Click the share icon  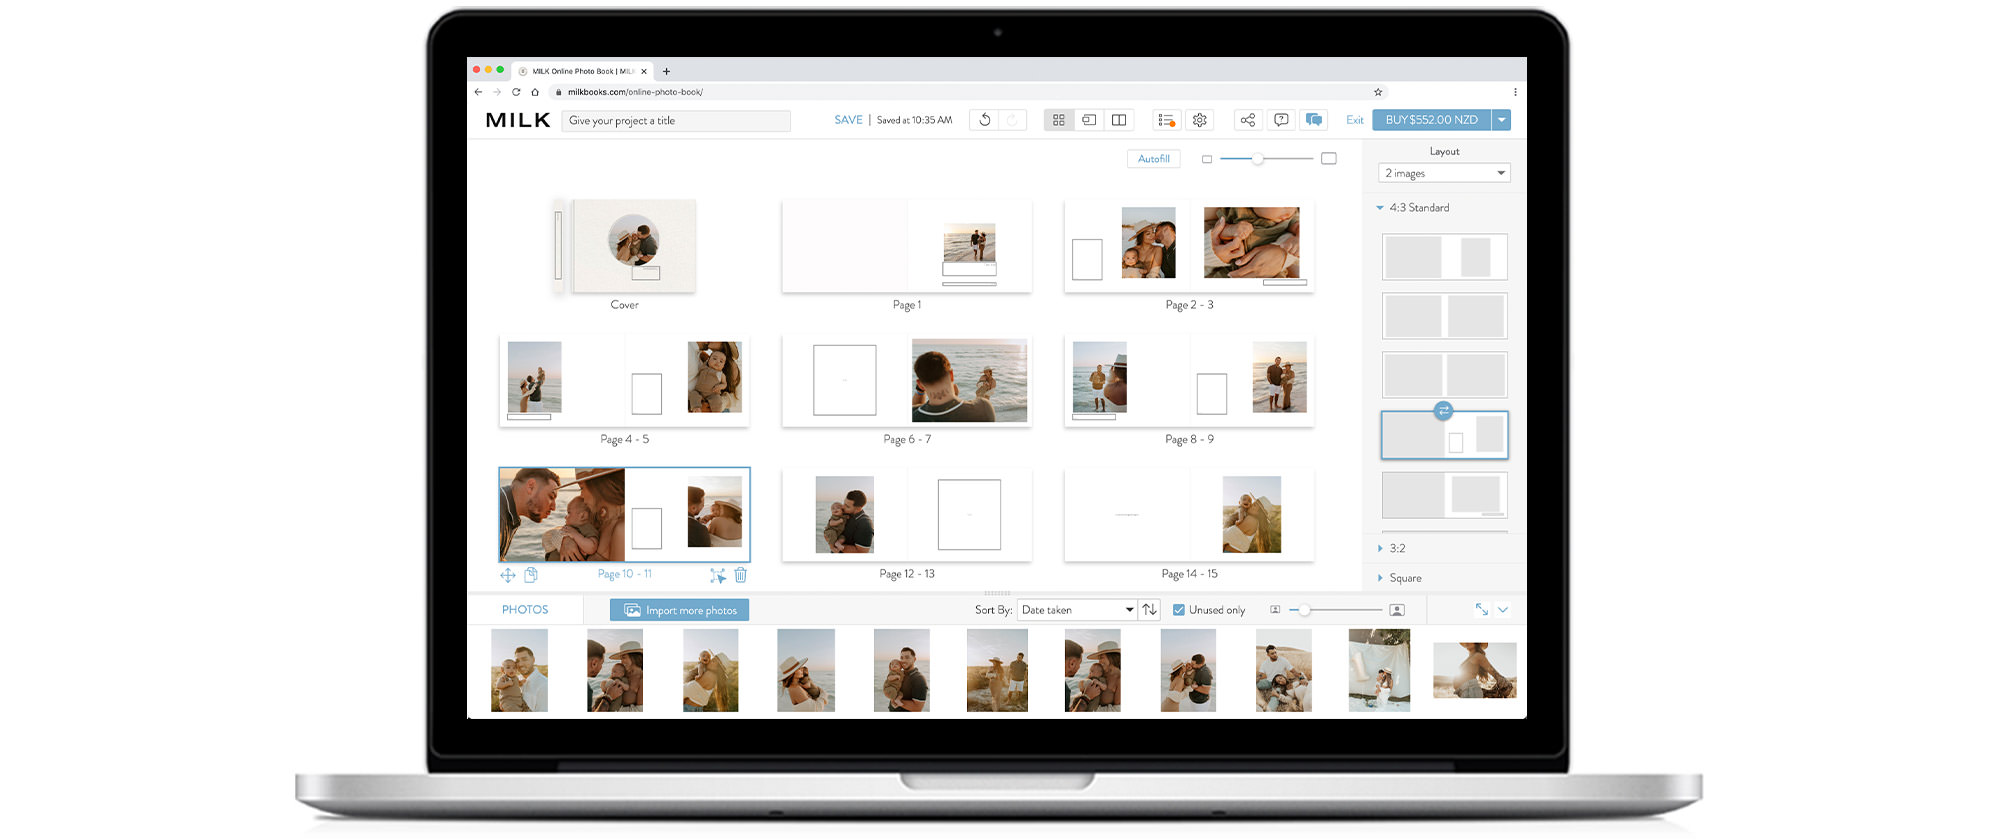point(1248,120)
